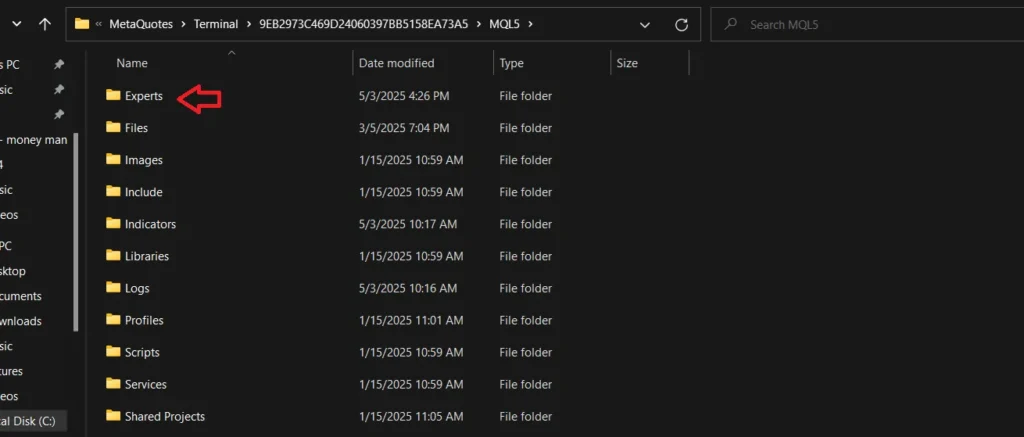Click the Profiles folder name
This screenshot has width=1024, height=437.
144,320
